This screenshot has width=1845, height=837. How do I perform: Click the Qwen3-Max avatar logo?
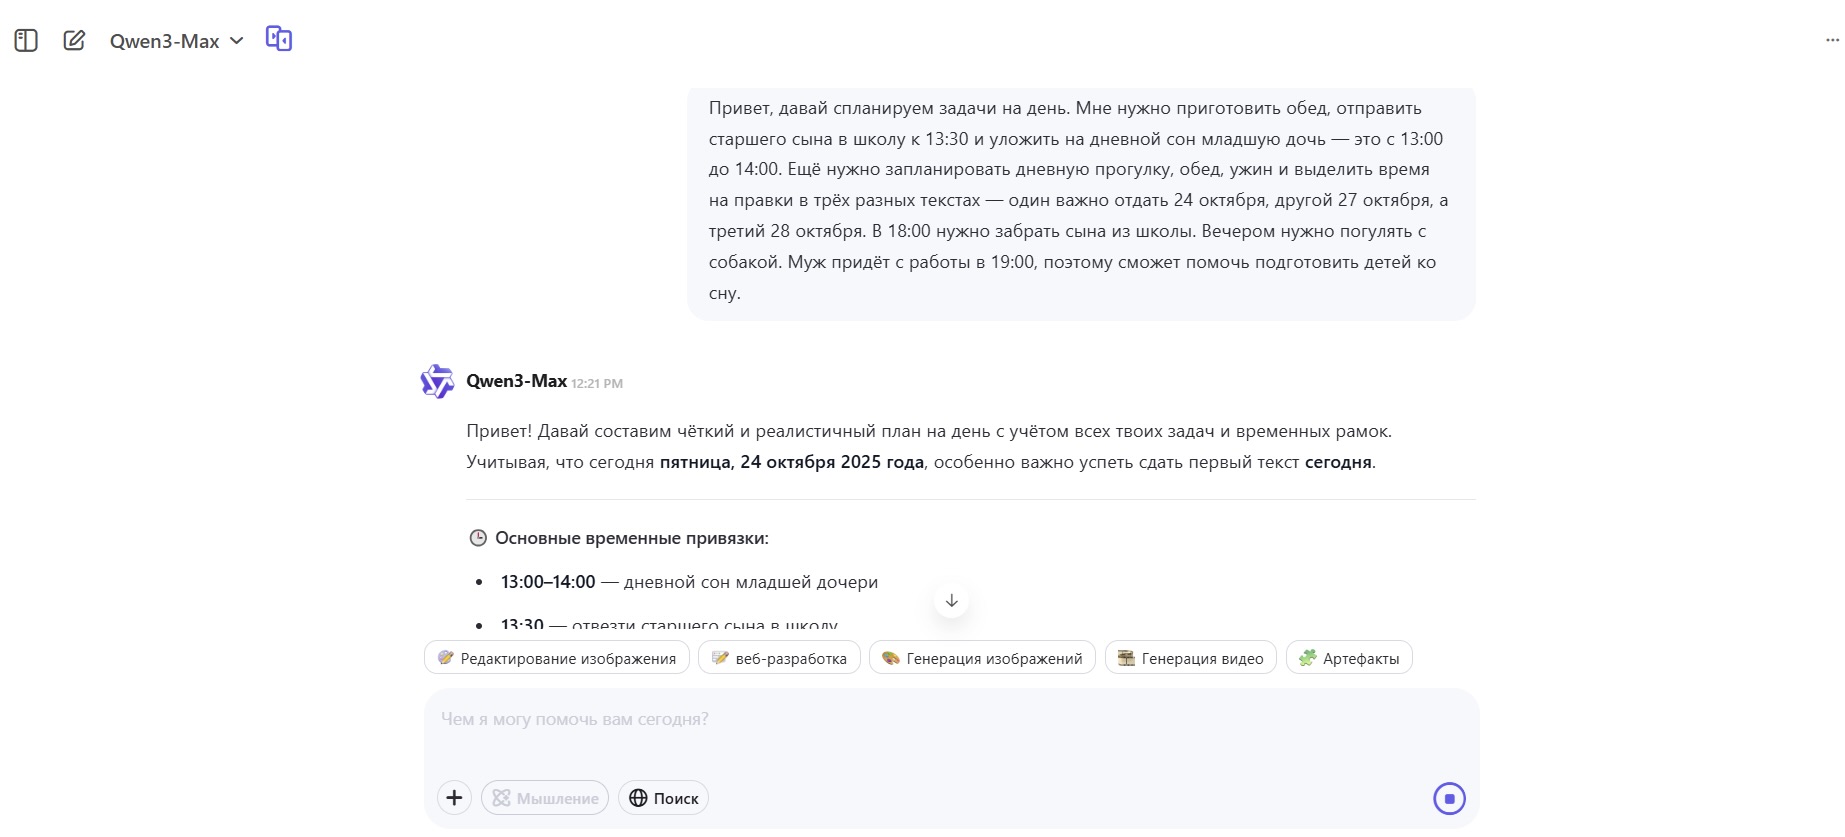coord(437,382)
